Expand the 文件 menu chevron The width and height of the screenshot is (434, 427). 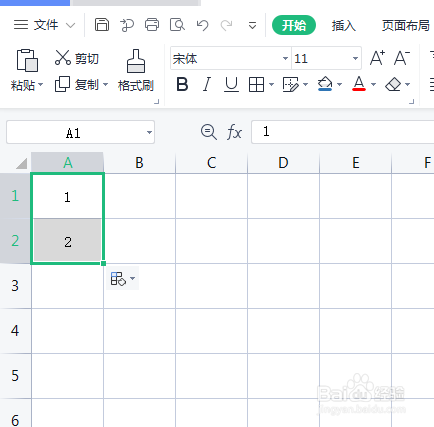pos(71,25)
